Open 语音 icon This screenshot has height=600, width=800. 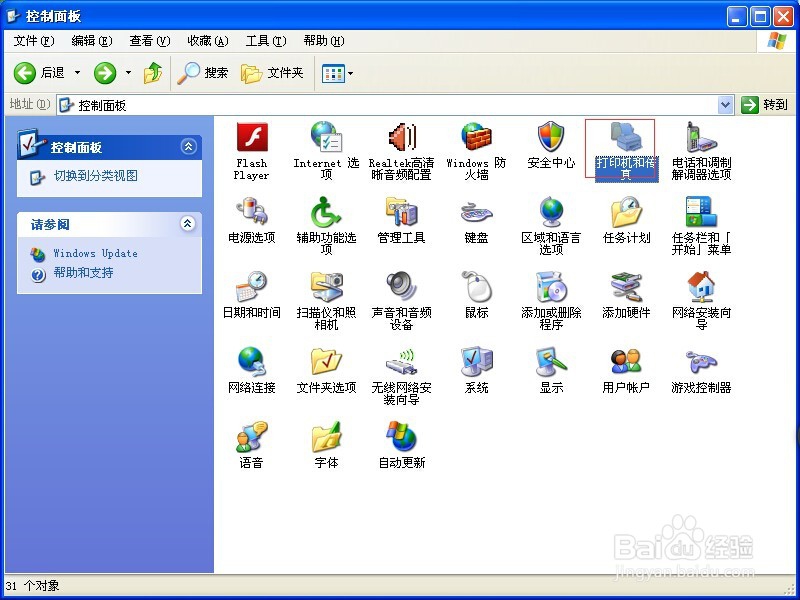tap(252, 436)
